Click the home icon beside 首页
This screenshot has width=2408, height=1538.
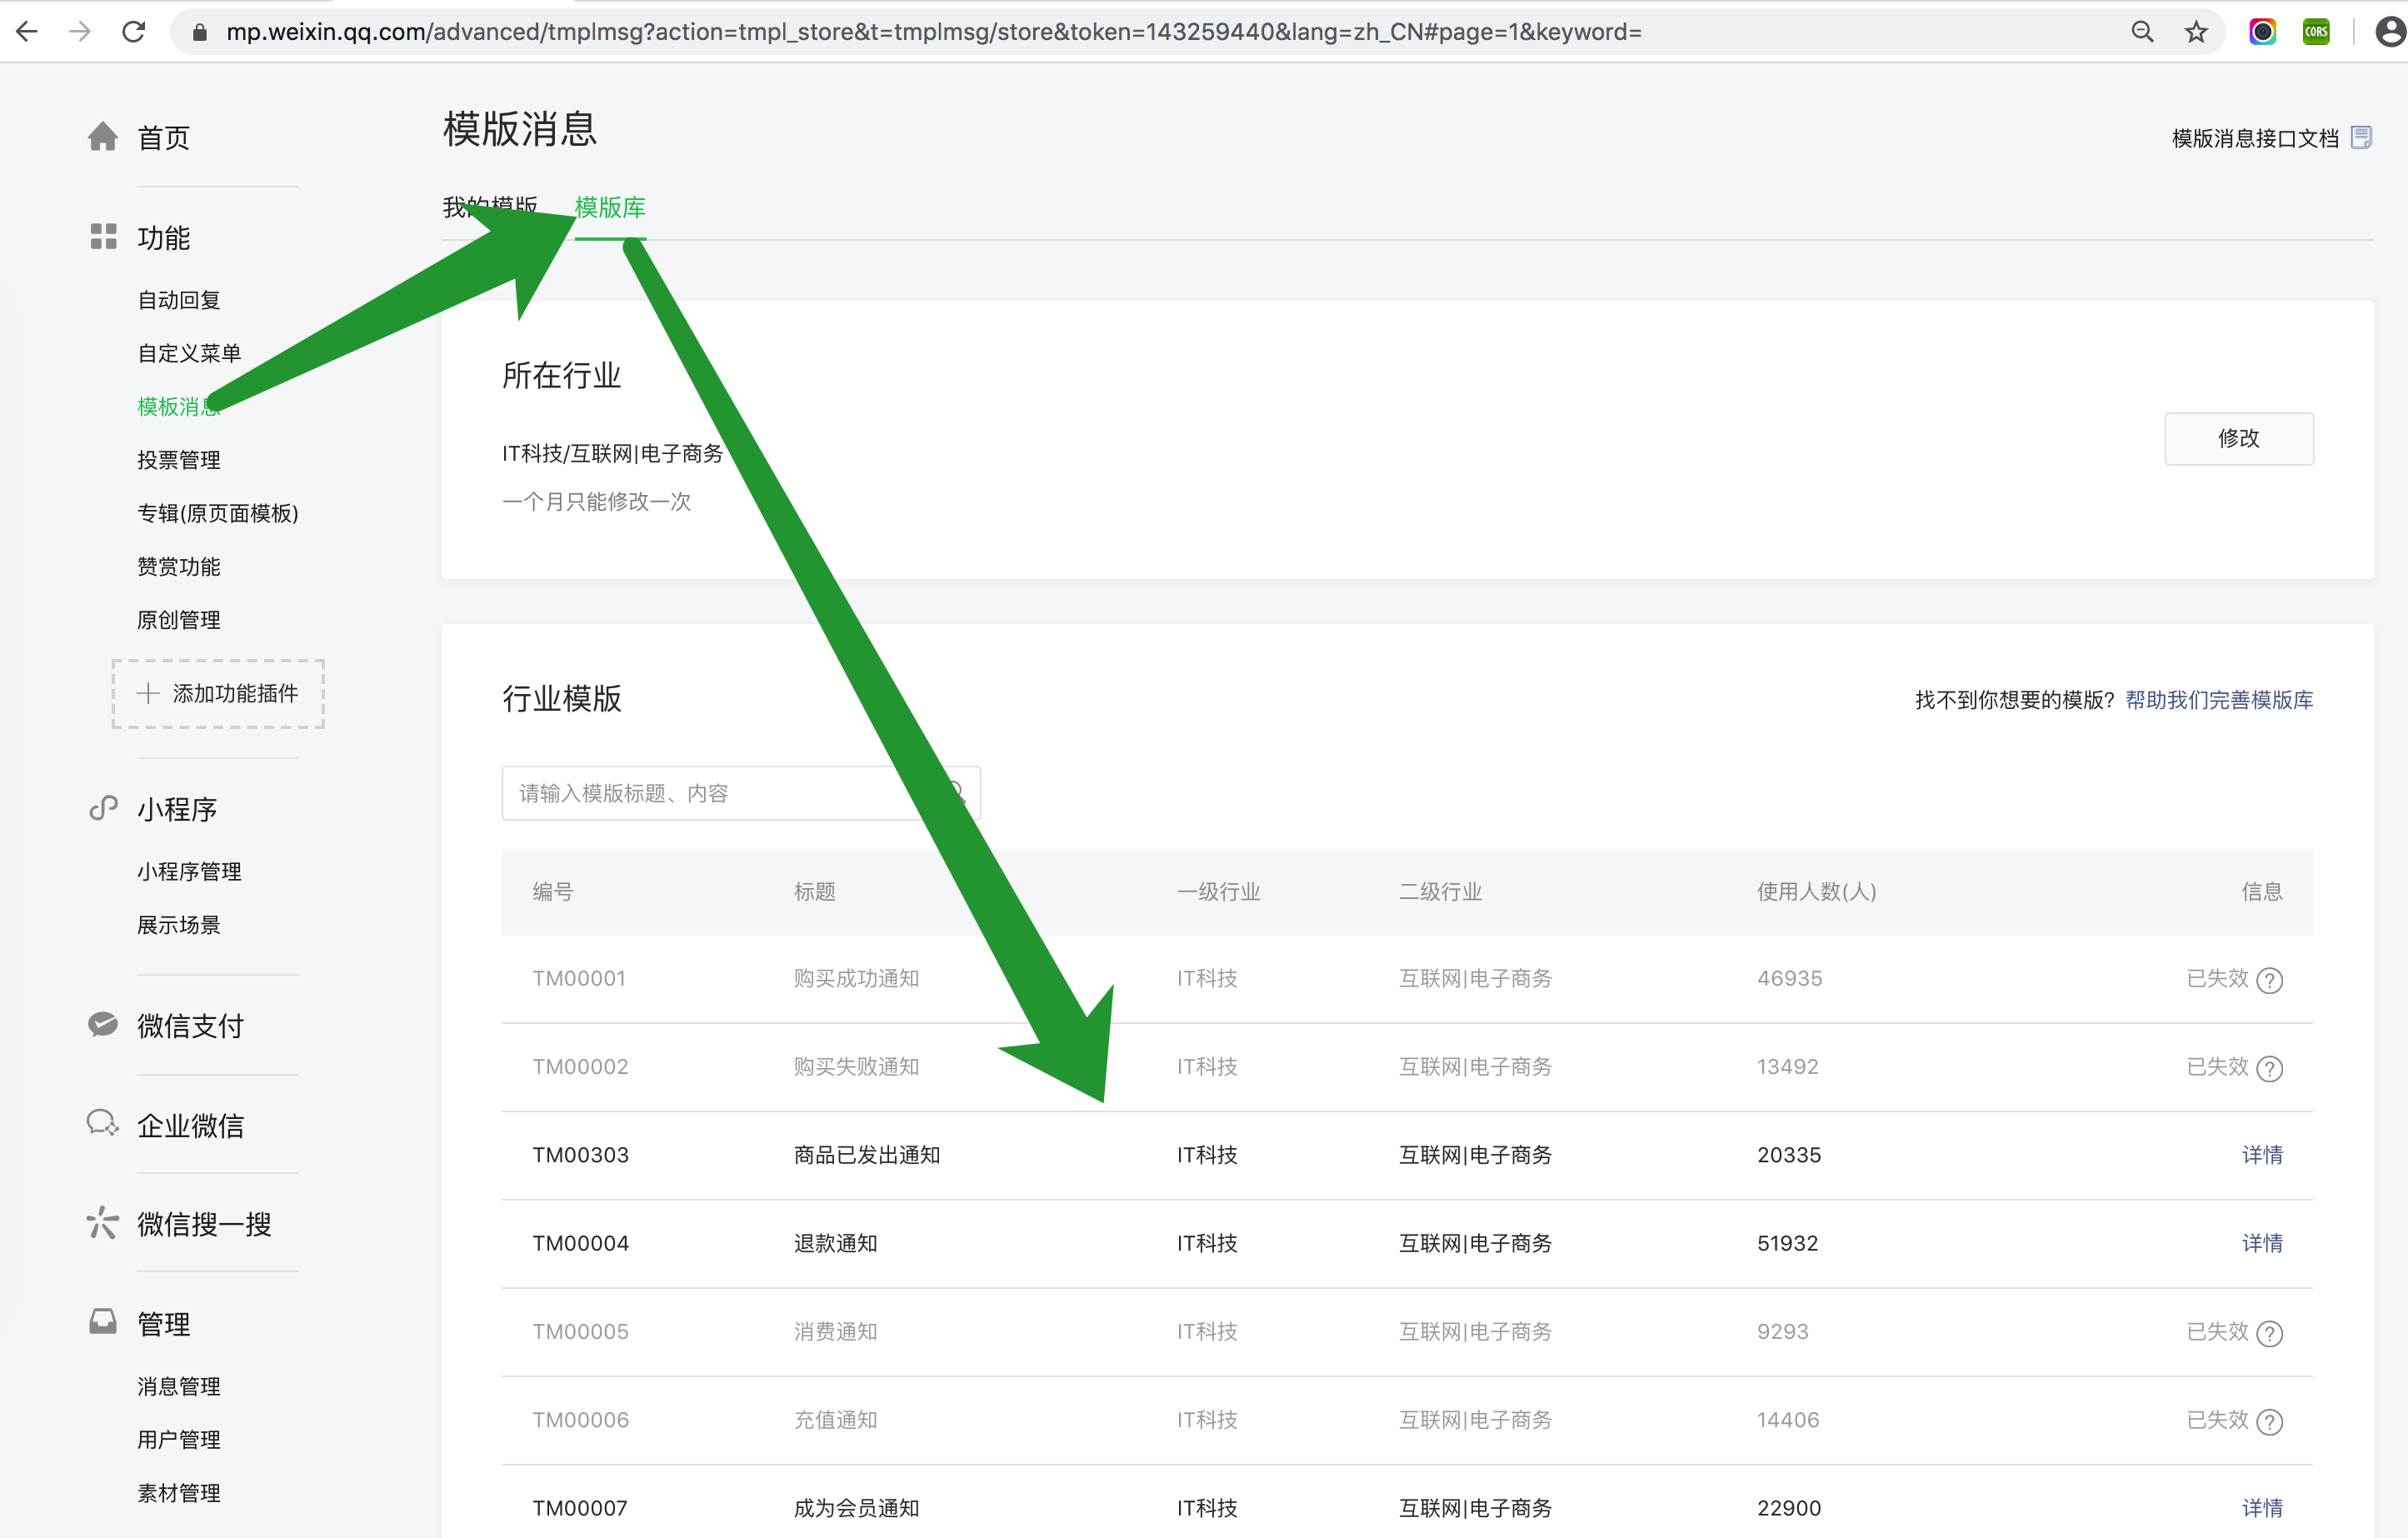coord(102,136)
